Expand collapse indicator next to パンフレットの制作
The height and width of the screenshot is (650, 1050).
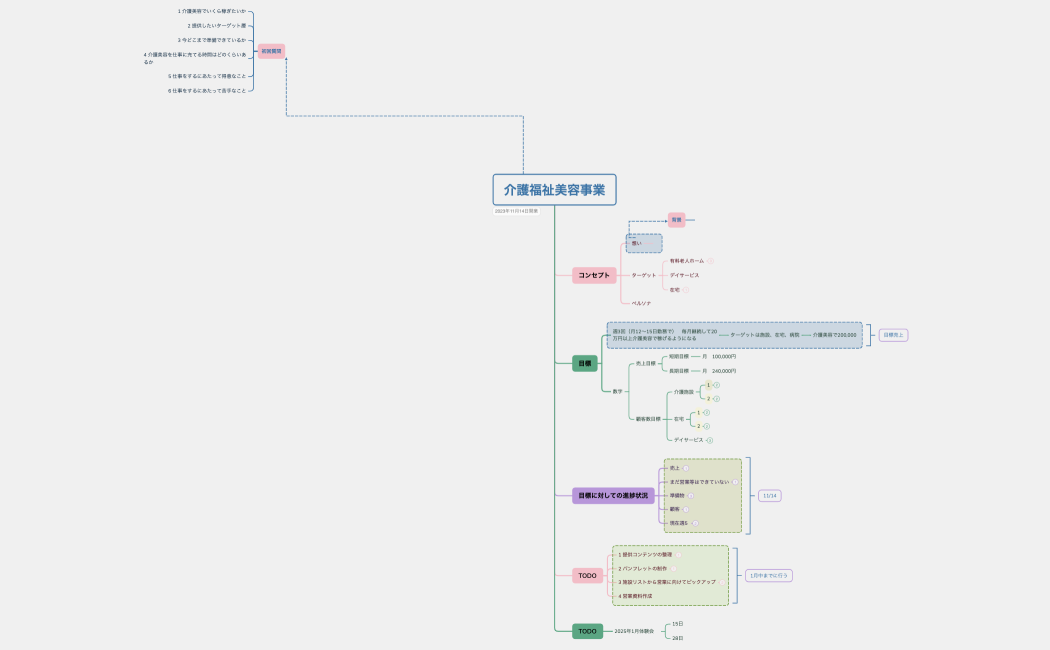tap(674, 568)
